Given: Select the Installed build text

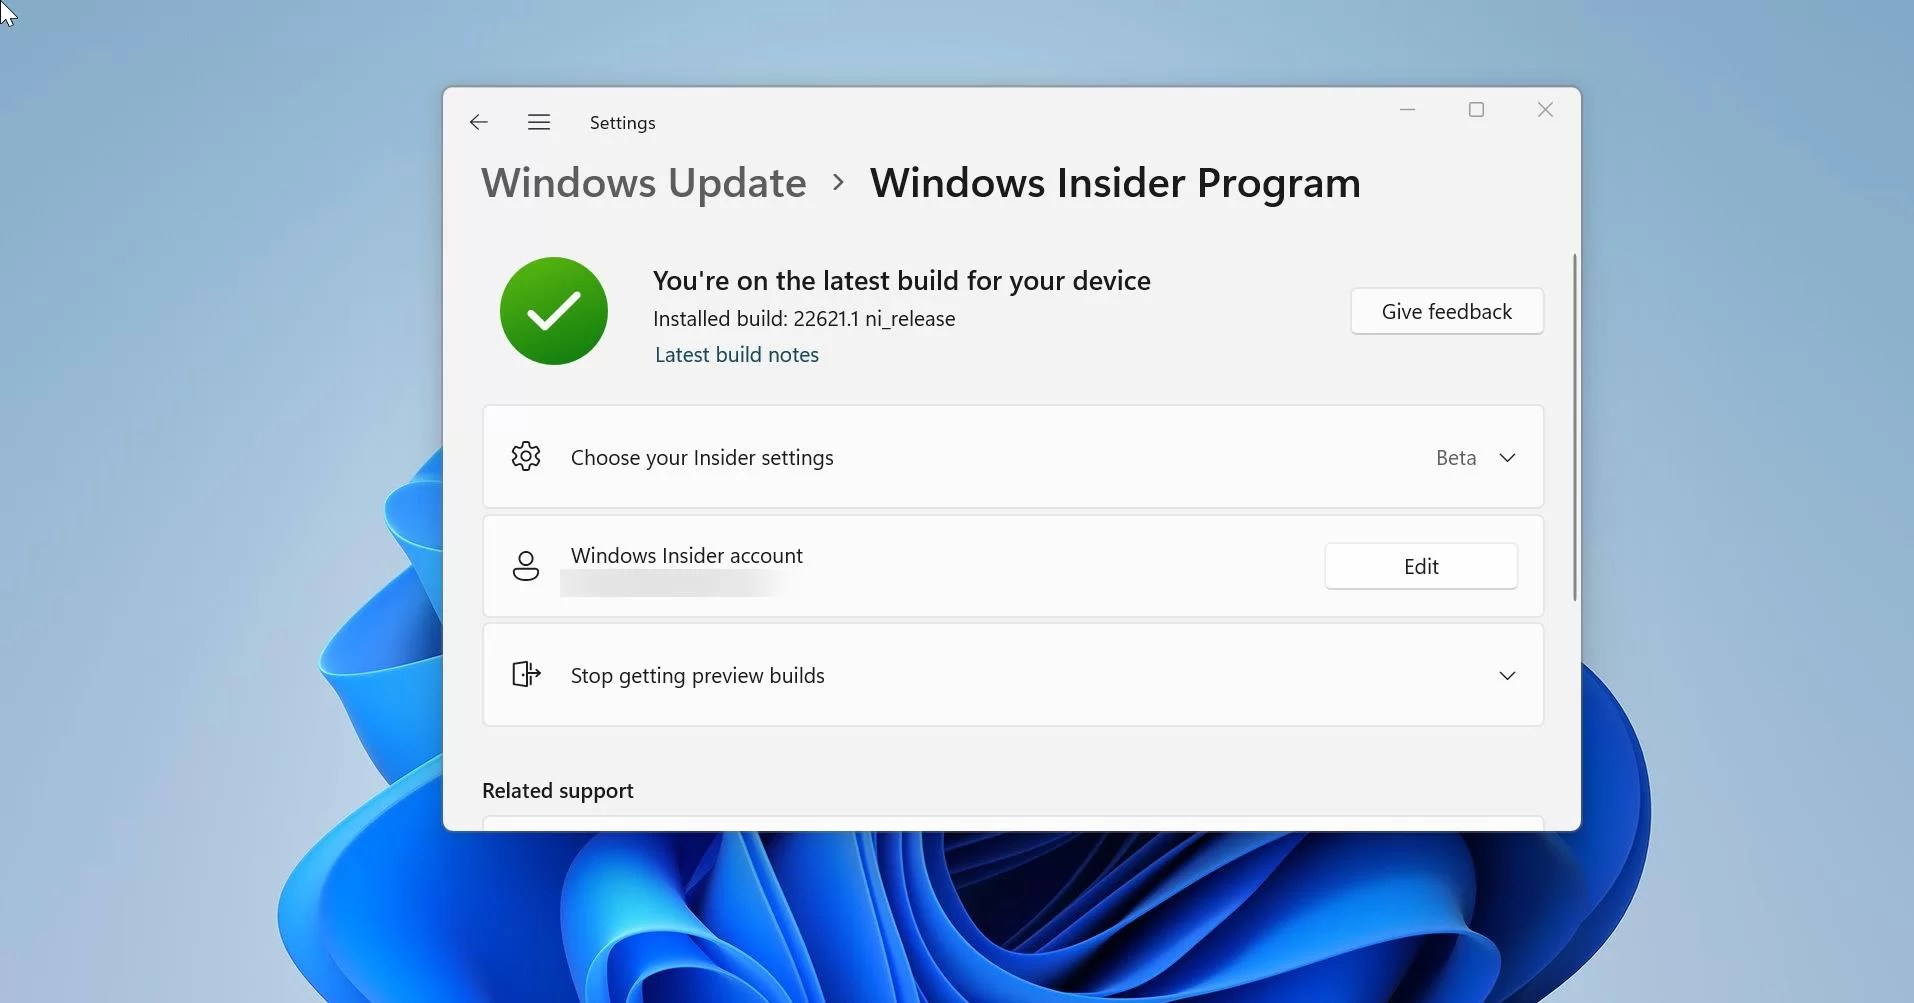Looking at the screenshot, I should pos(803,318).
